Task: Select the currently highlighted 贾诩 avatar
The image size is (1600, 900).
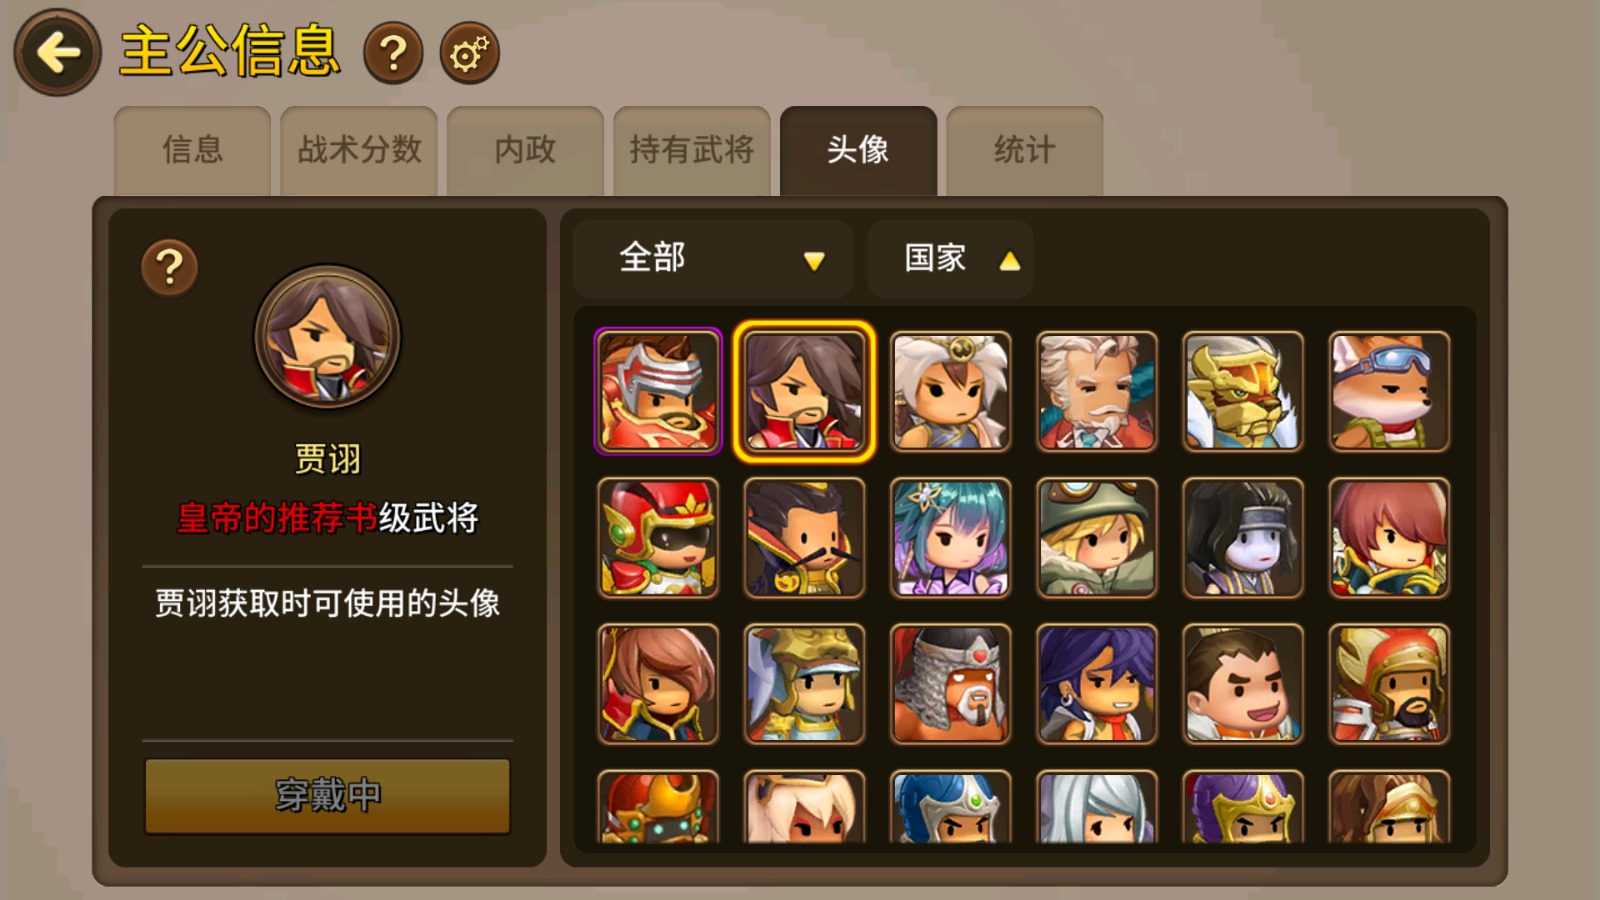Action: pyautogui.click(x=804, y=391)
